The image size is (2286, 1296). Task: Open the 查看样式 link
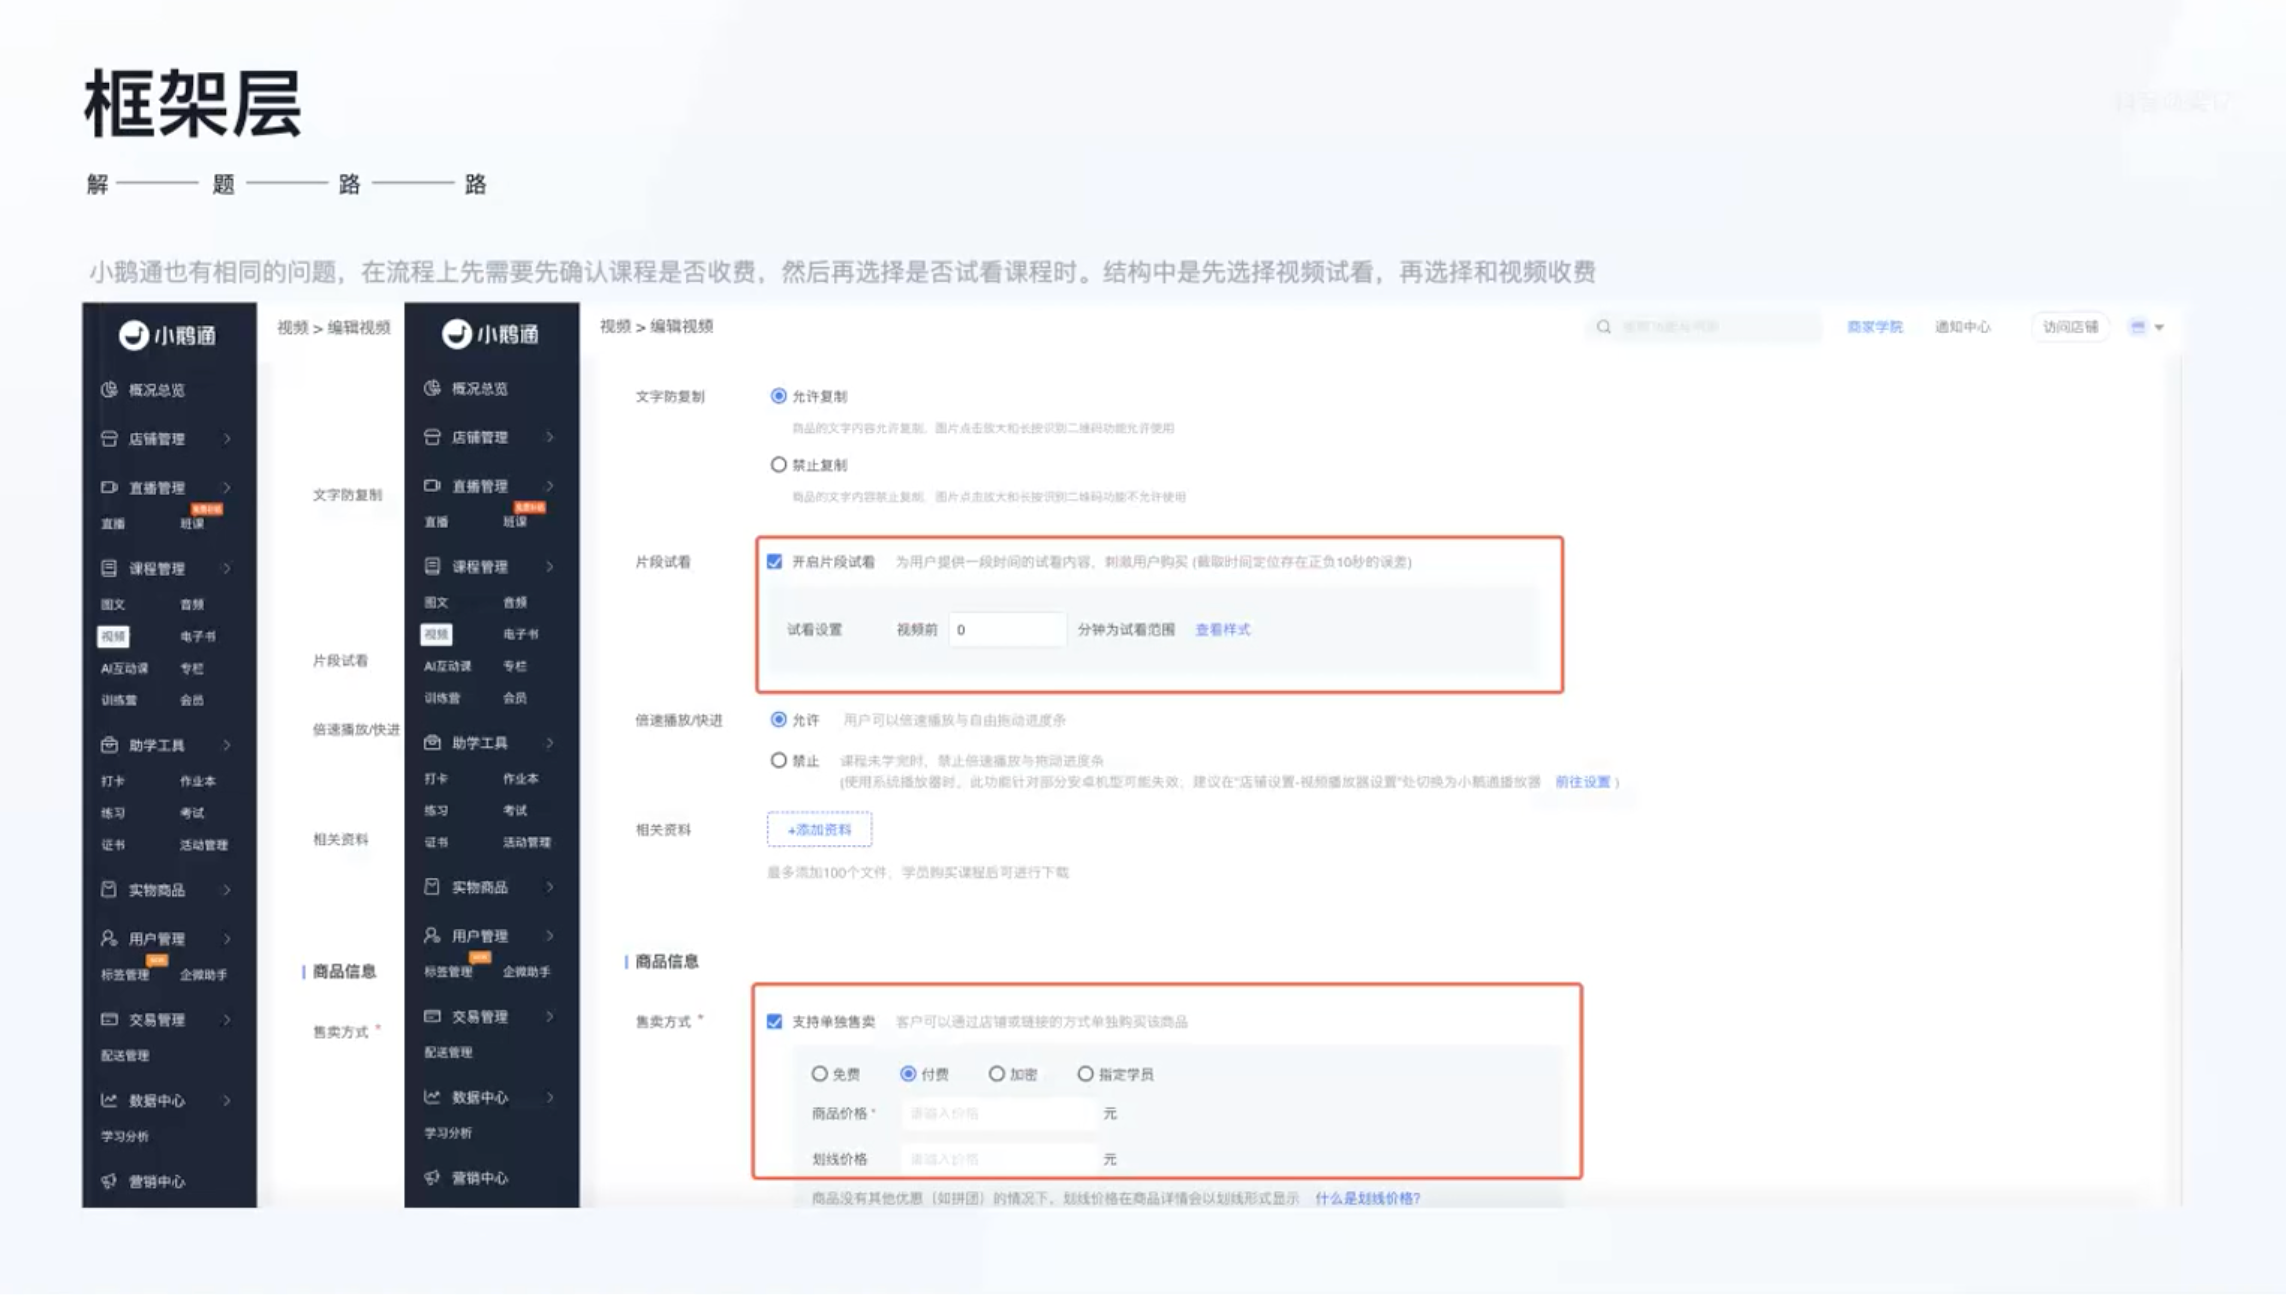pyautogui.click(x=1222, y=630)
